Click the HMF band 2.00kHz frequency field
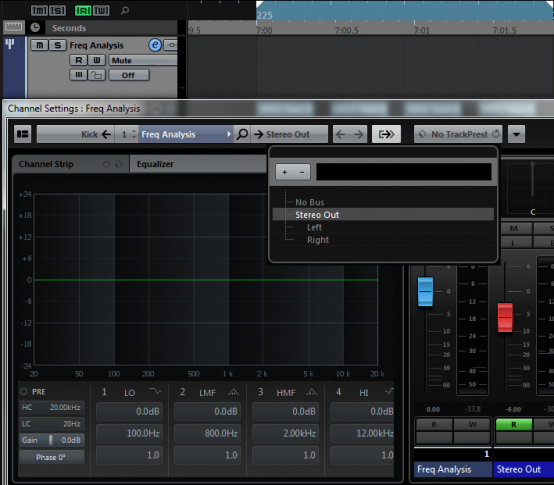This screenshot has height=485, width=554. pos(285,433)
